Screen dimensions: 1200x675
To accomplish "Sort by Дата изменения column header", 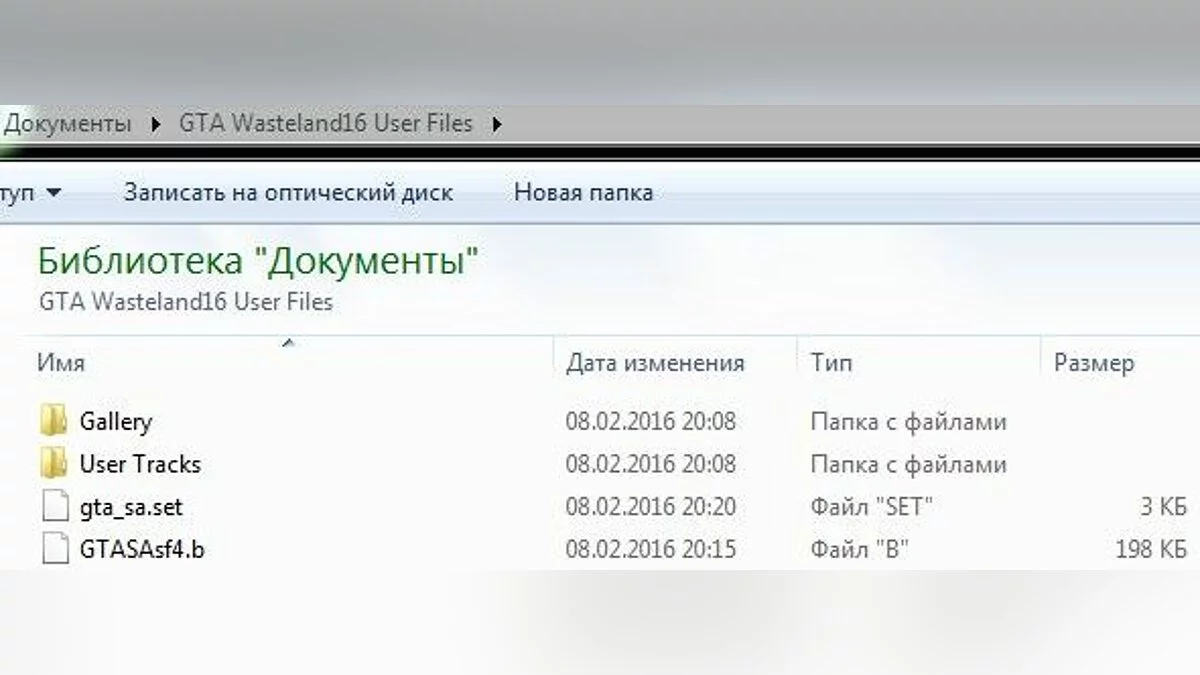I will tap(655, 363).
